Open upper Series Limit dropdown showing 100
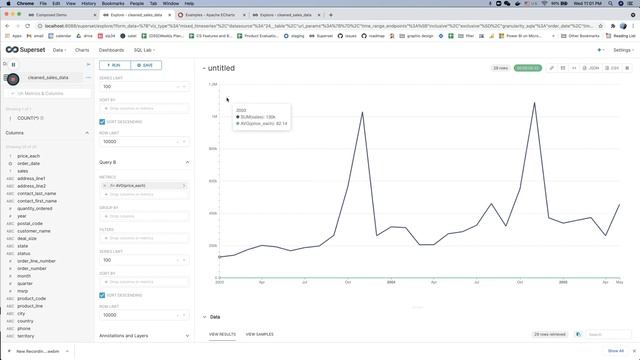 (144, 87)
